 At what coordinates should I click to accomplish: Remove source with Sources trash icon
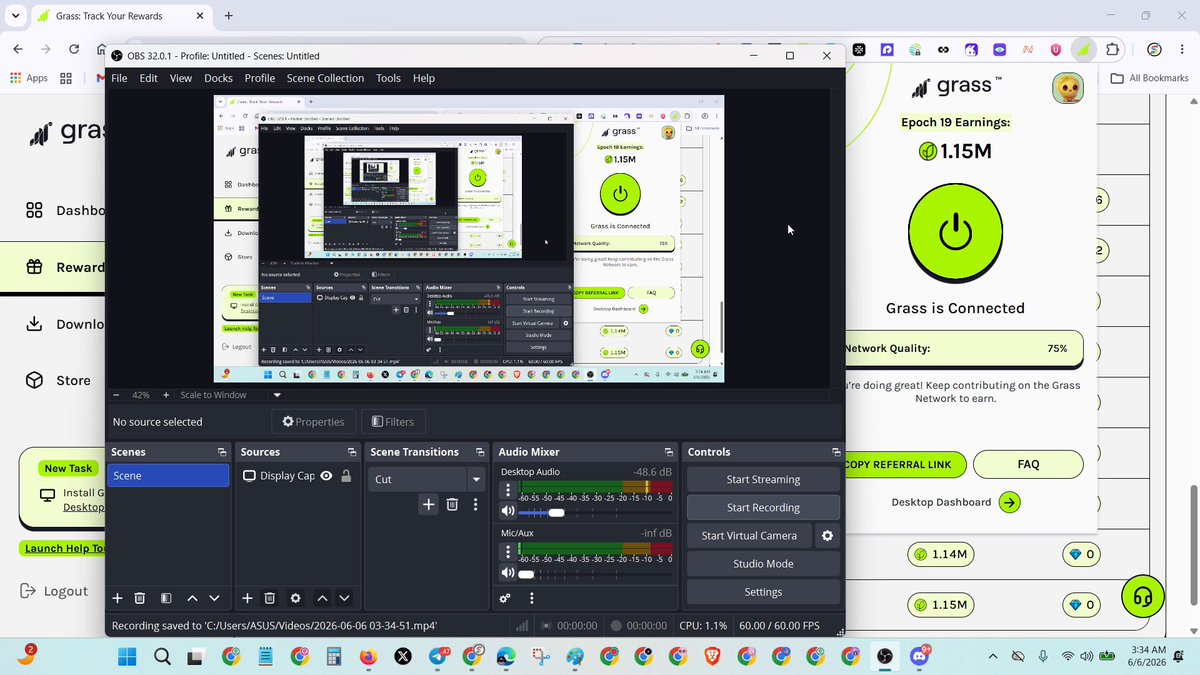point(270,598)
